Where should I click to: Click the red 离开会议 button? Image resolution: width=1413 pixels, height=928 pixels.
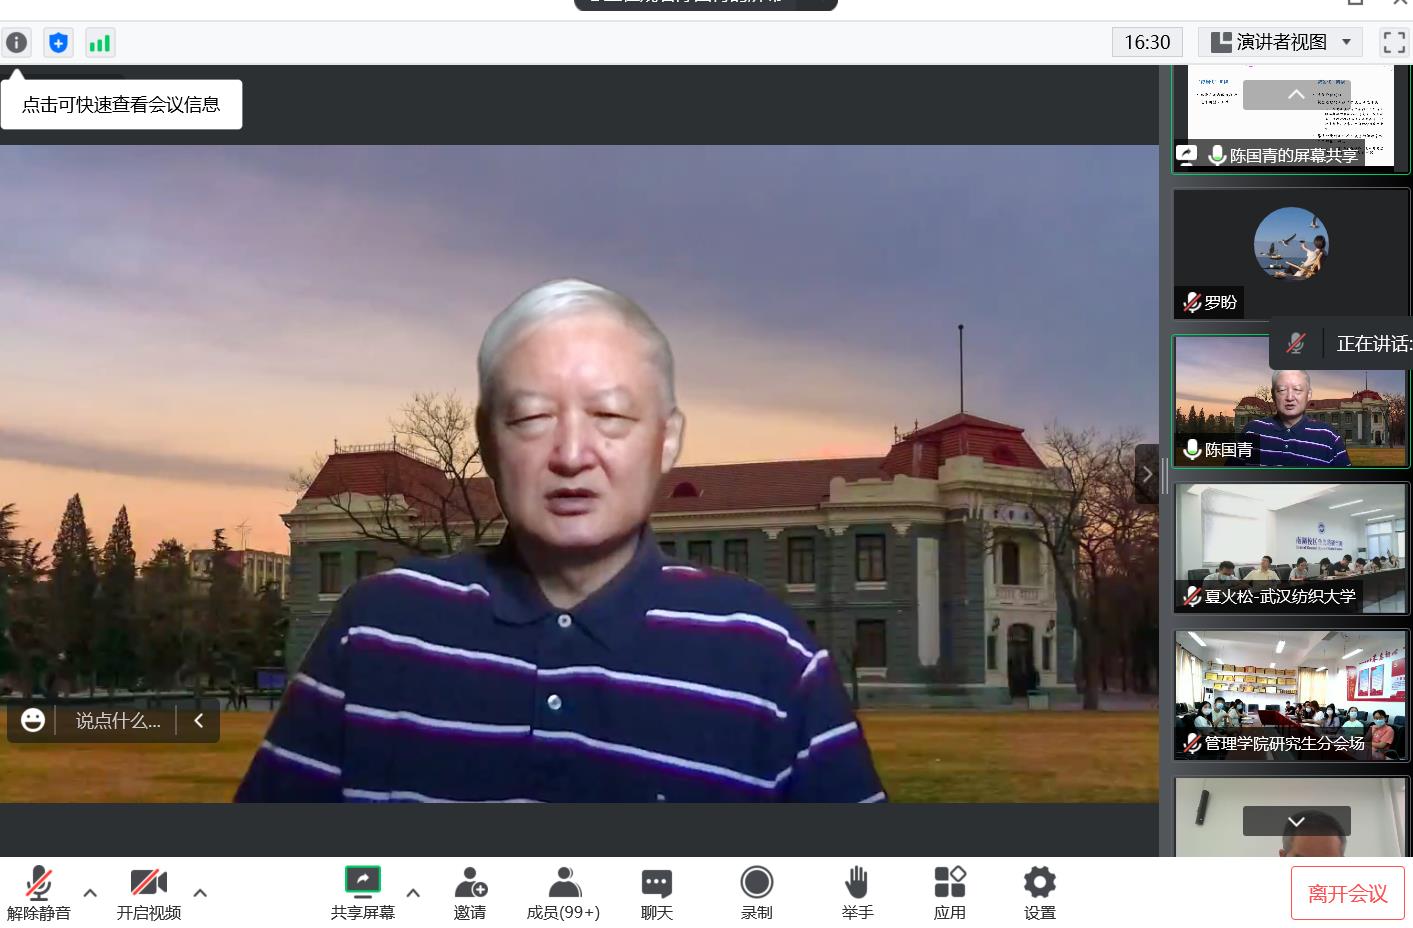tap(1347, 893)
